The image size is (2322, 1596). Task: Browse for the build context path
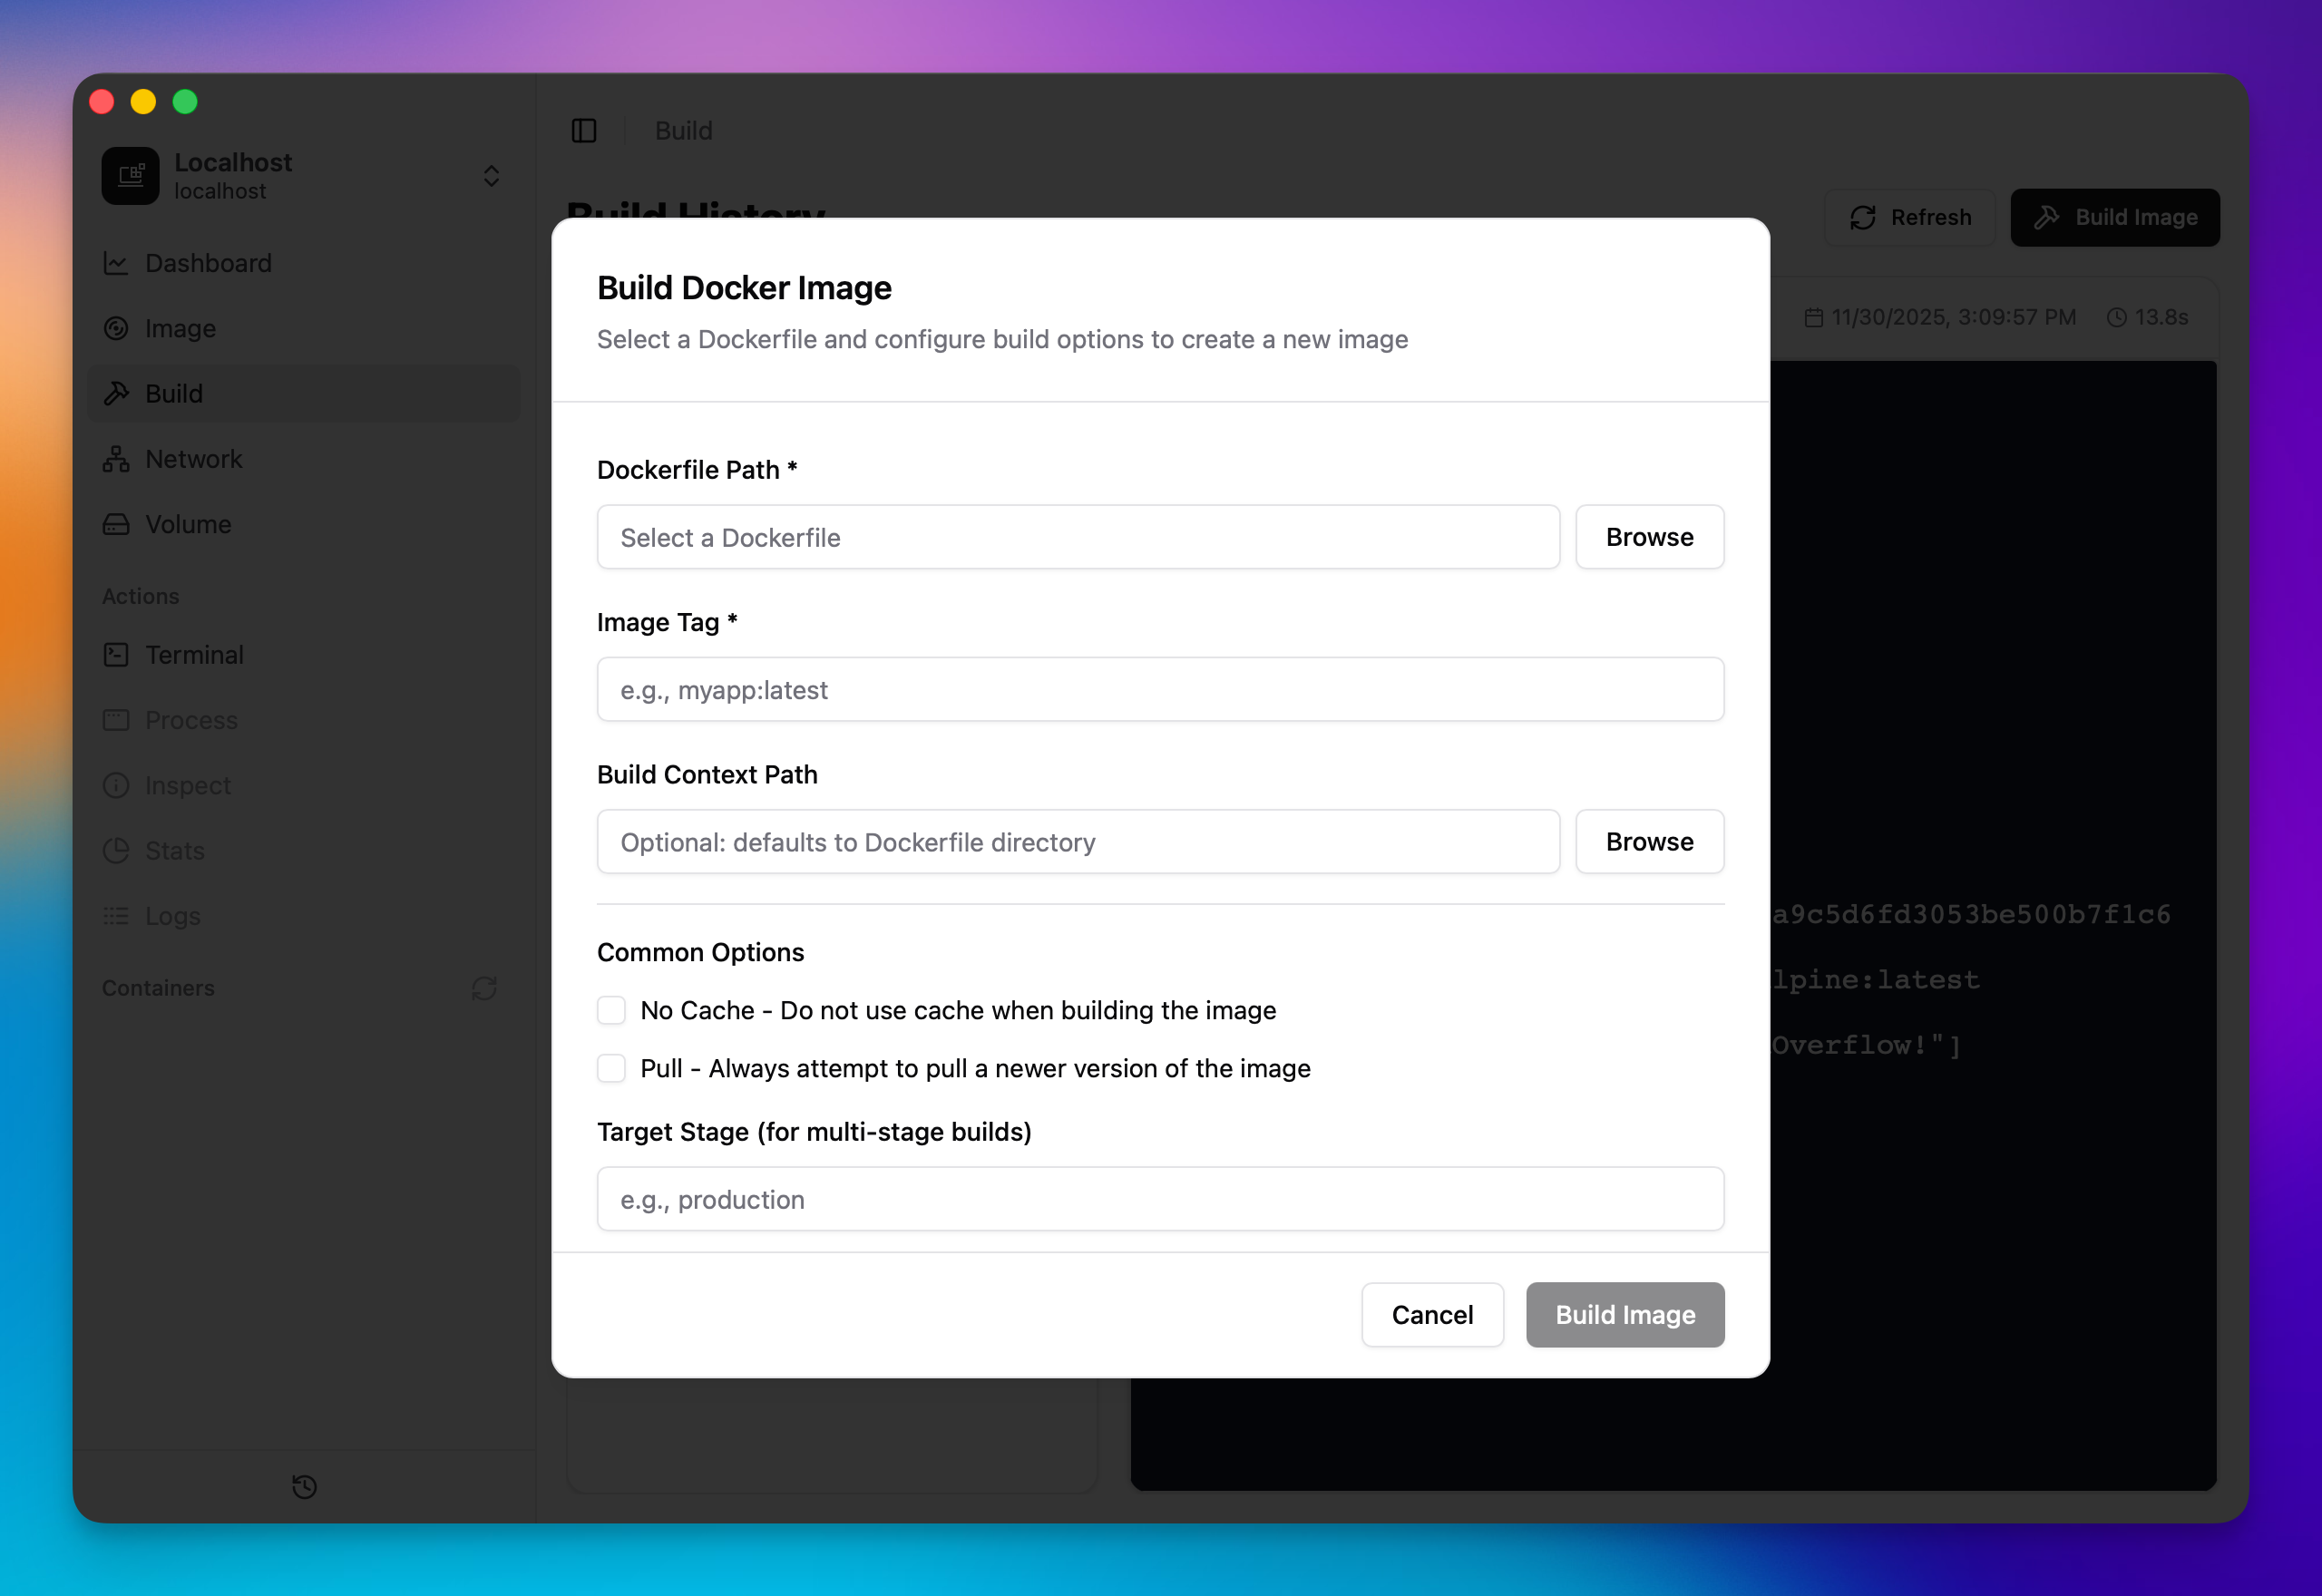pos(1649,842)
